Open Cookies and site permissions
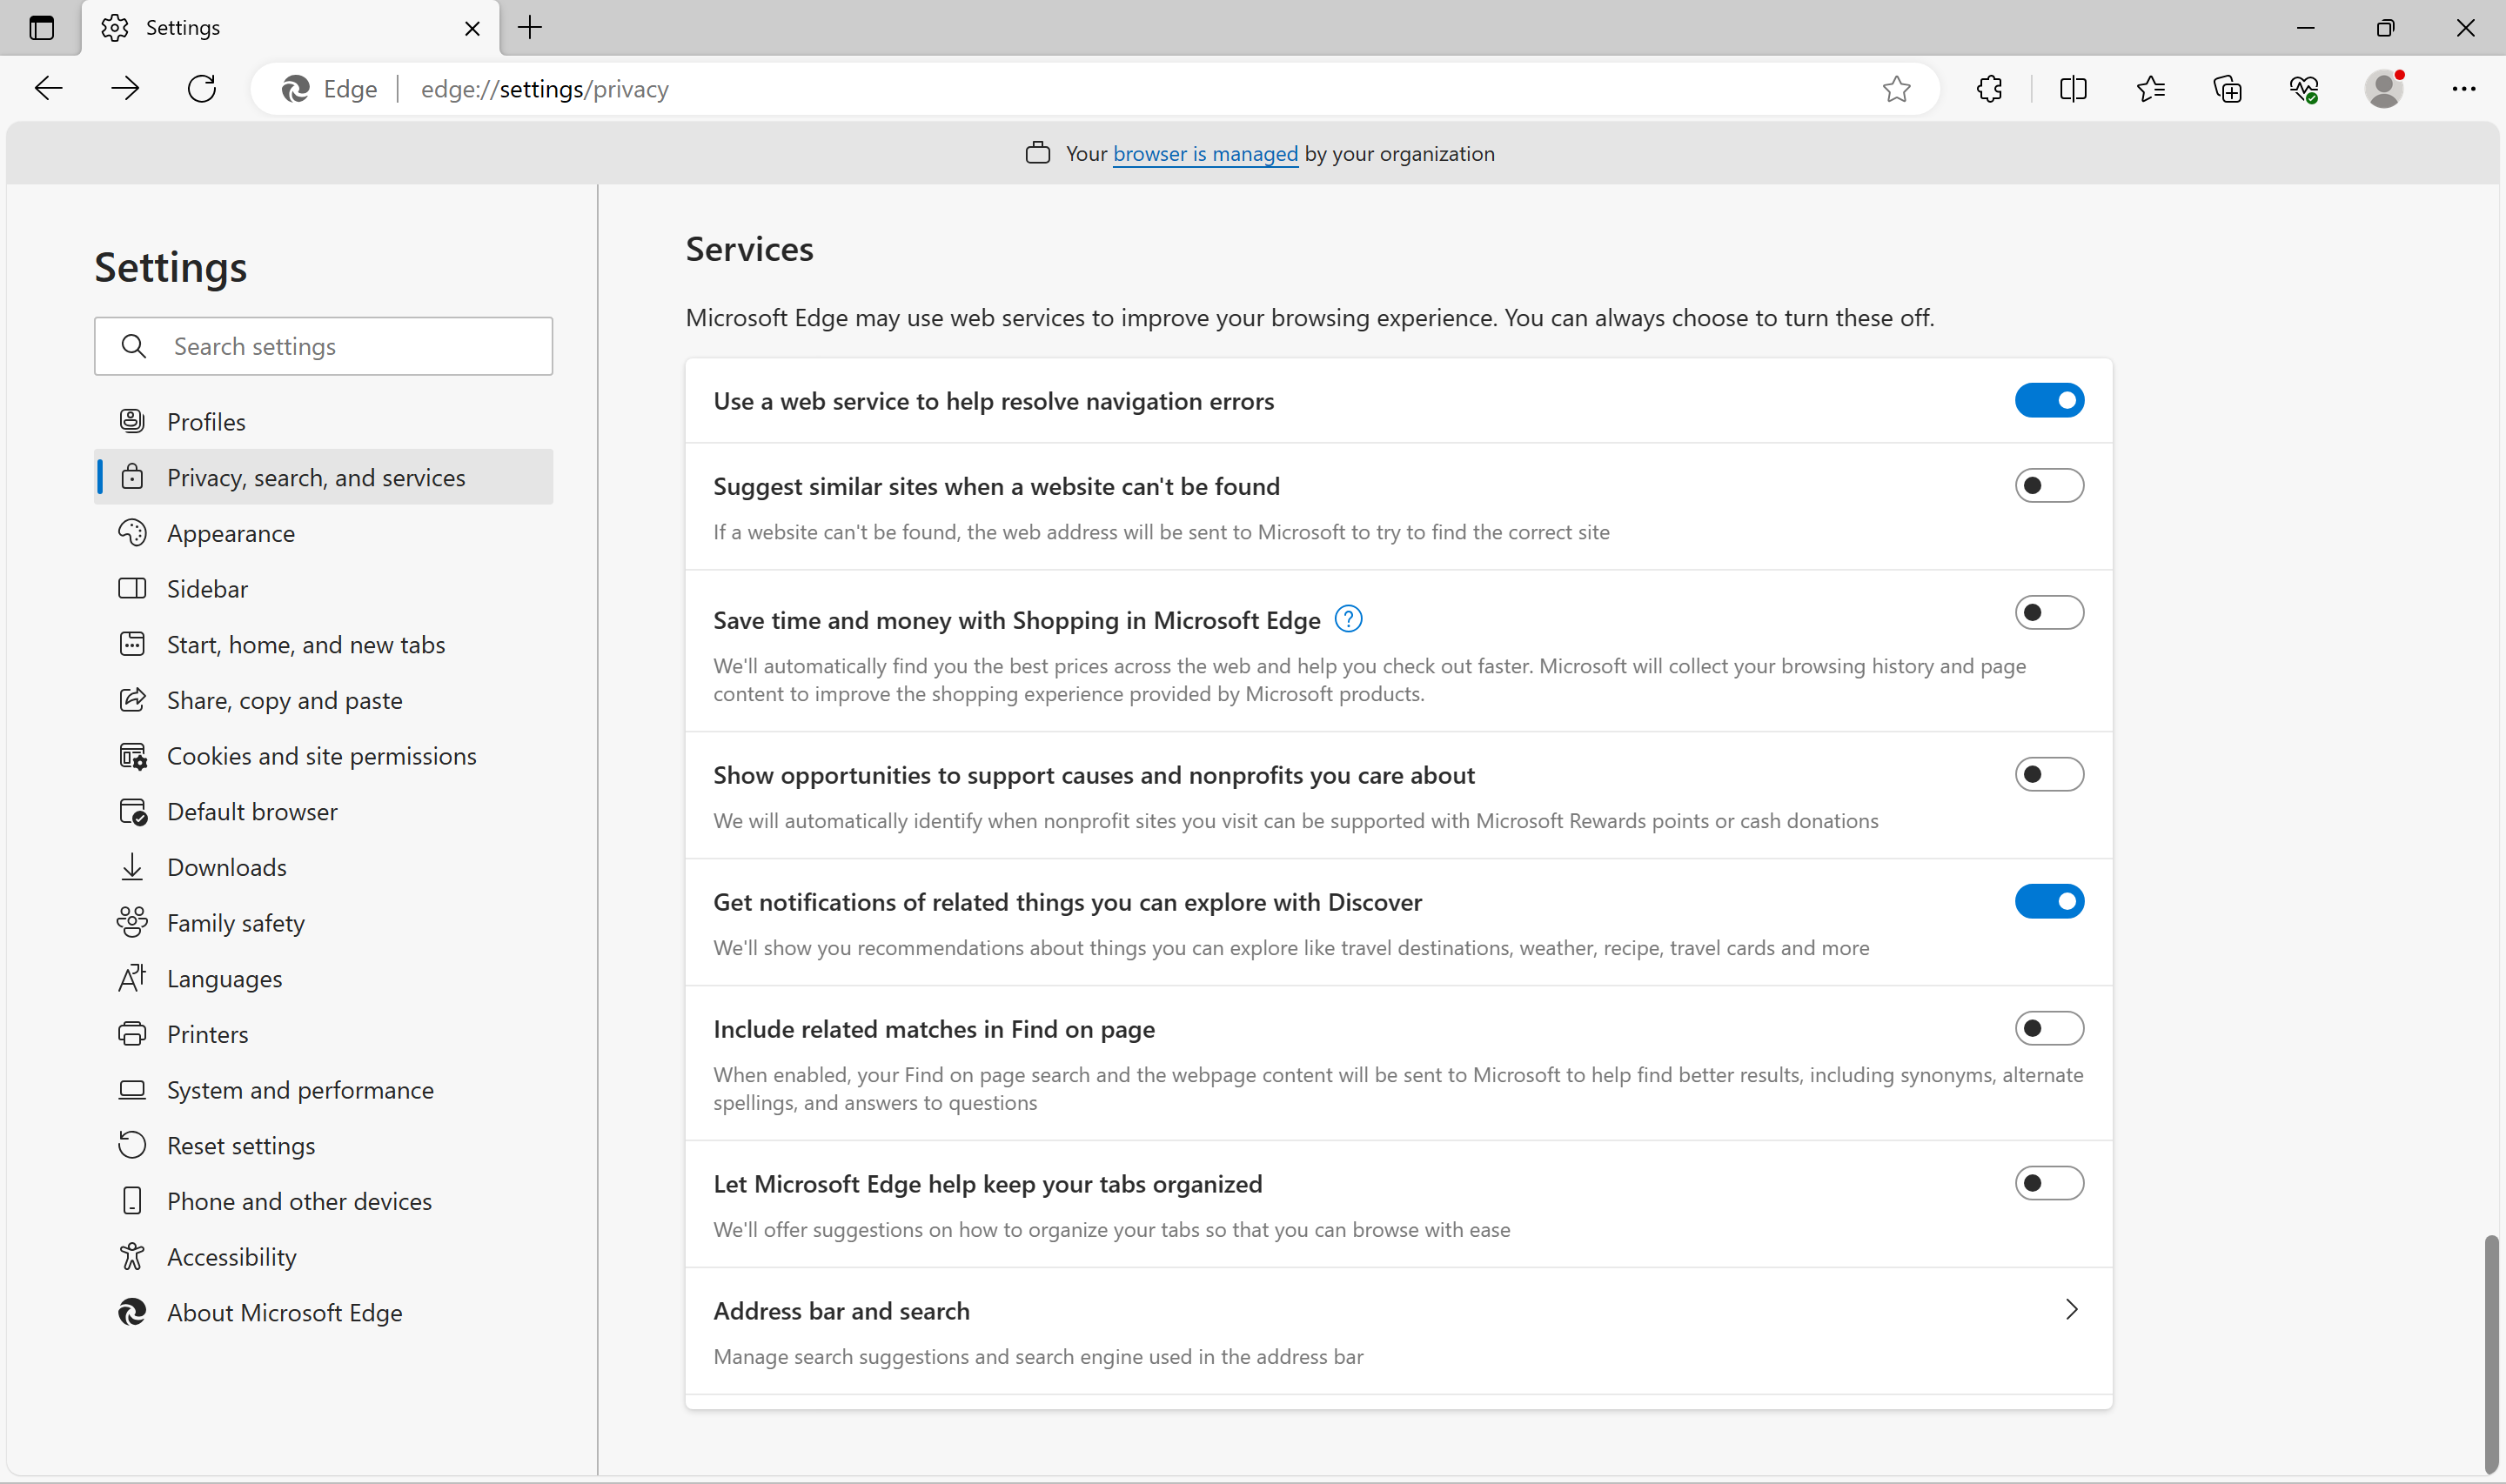The image size is (2506, 1484). [324, 756]
